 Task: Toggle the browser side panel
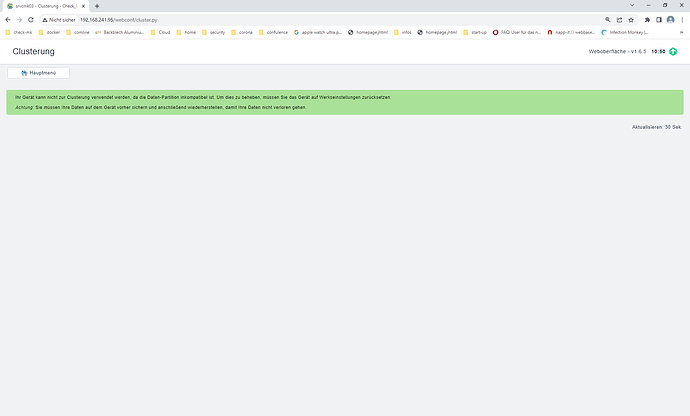point(659,20)
